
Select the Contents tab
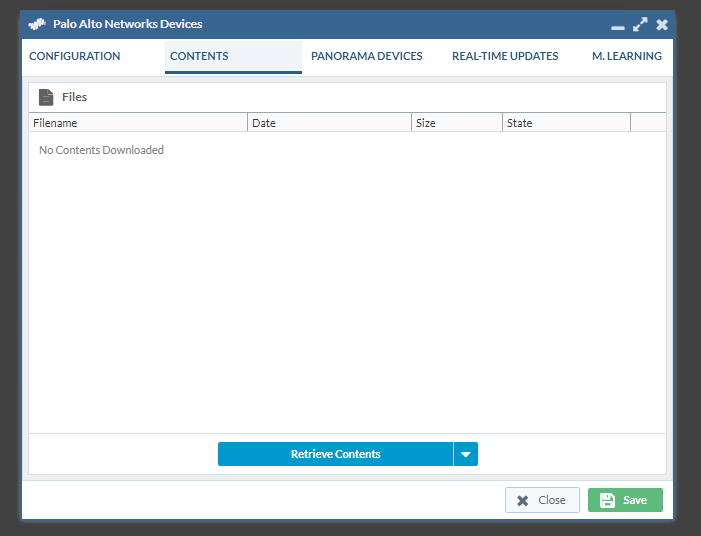point(233,56)
